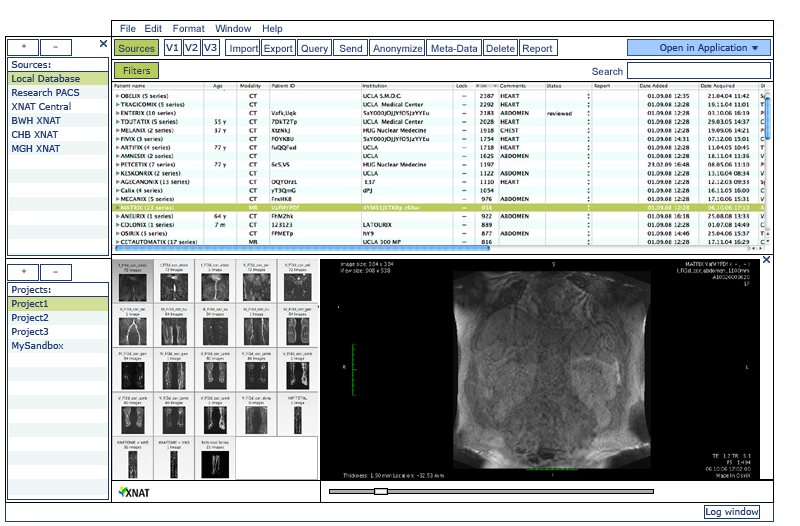The width and height of the screenshot is (800, 526).
Task: Click the plus button above Sources list
Action: pos(24,47)
